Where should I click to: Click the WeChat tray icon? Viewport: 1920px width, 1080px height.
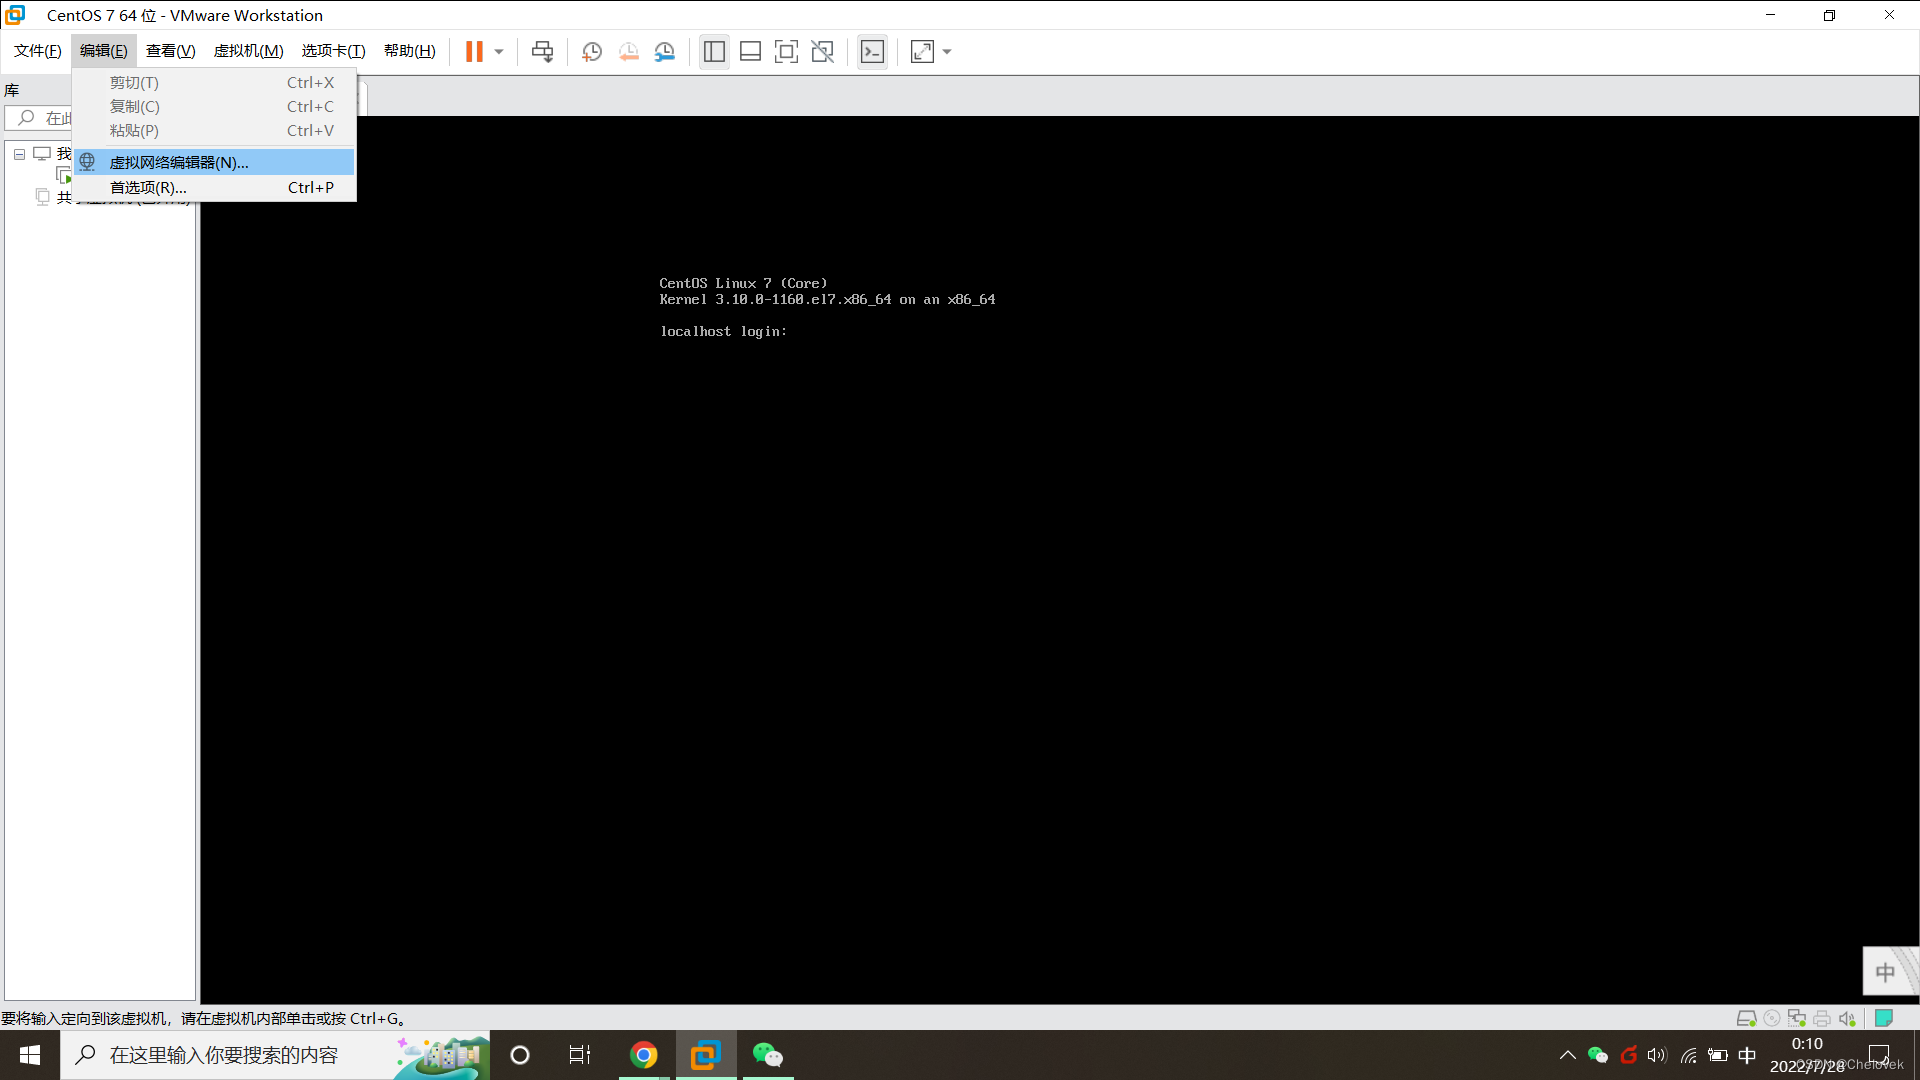(1598, 1055)
